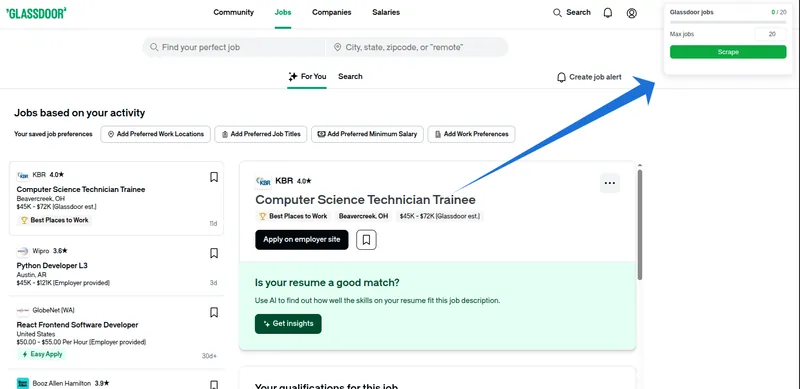Click Add Preferred Work Locations
The height and width of the screenshot is (389, 800).
[x=156, y=134]
